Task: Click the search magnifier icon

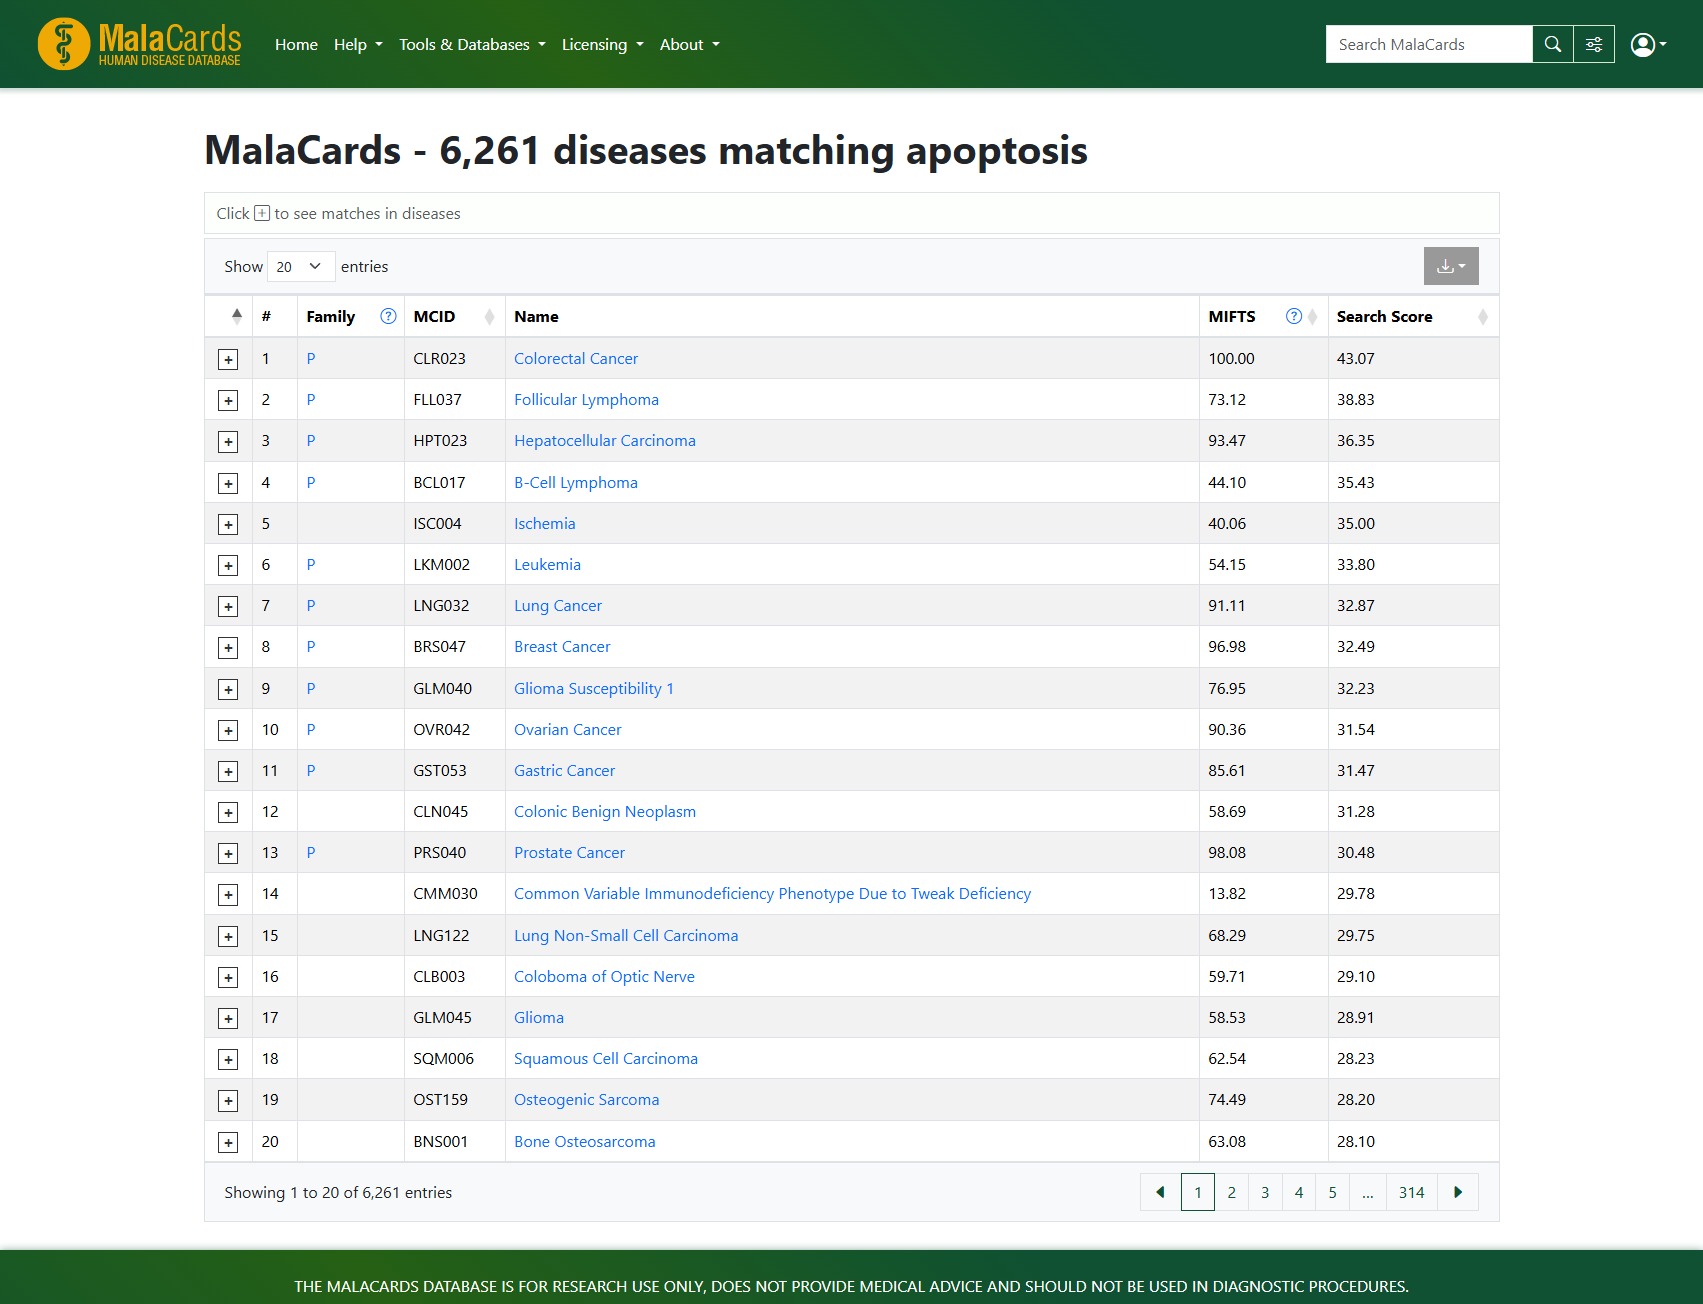Action: [x=1552, y=44]
